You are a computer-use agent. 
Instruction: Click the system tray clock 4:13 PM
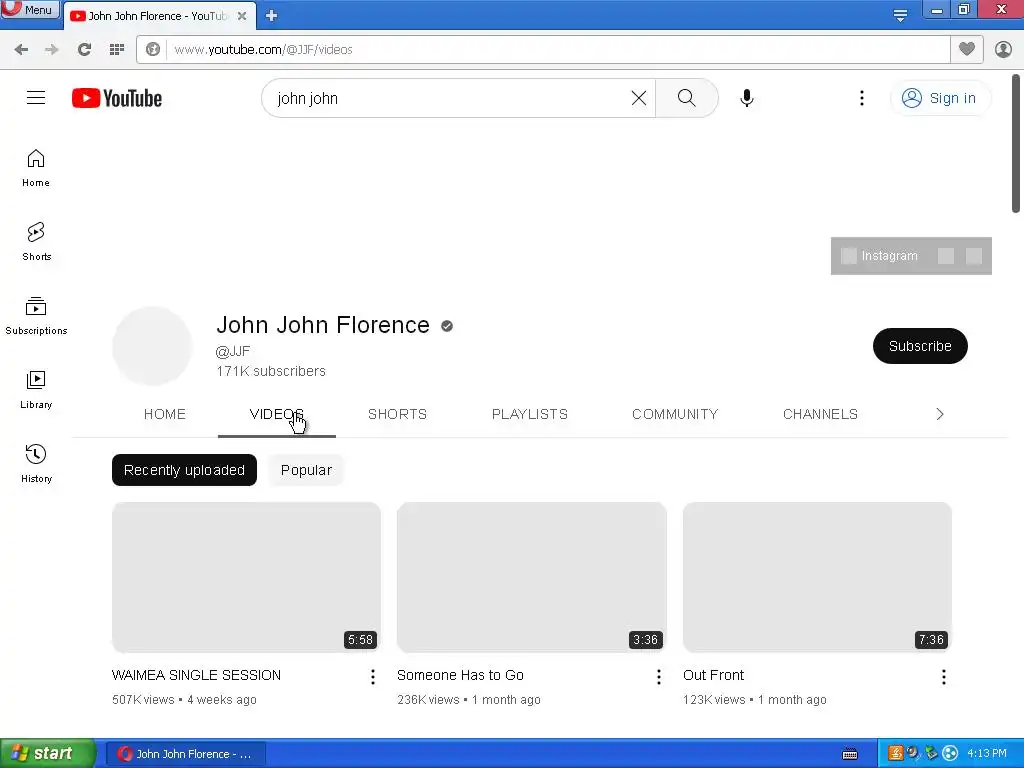pyautogui.click(x=987, y=754)
